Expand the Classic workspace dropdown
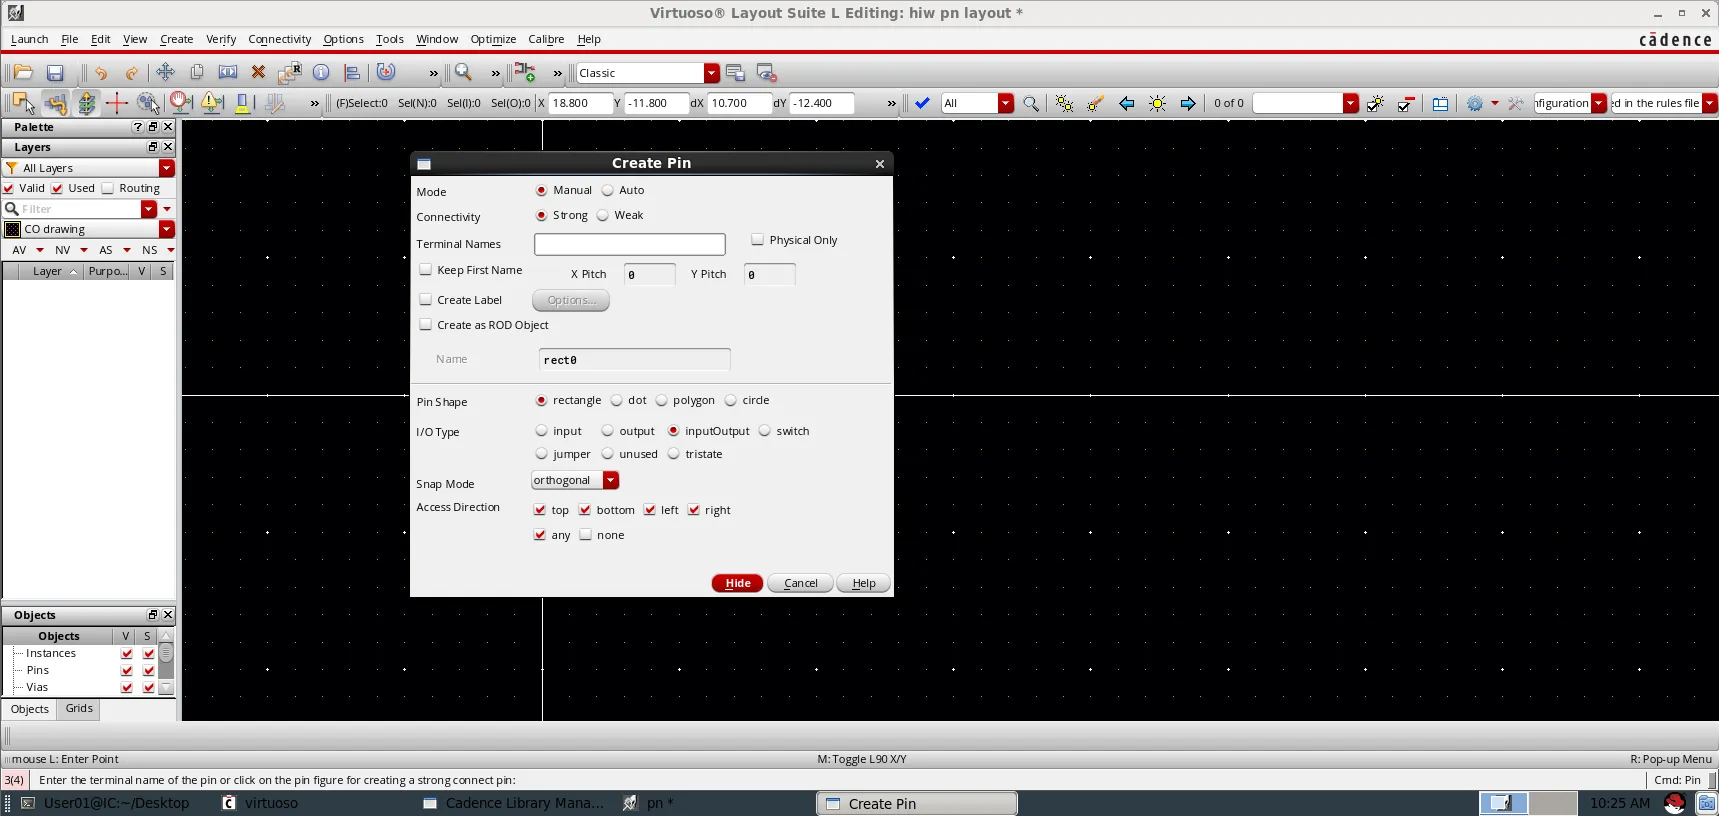The height and width of the screenshot is (816, 1719). pyautogui.click(x=711, y=73)
